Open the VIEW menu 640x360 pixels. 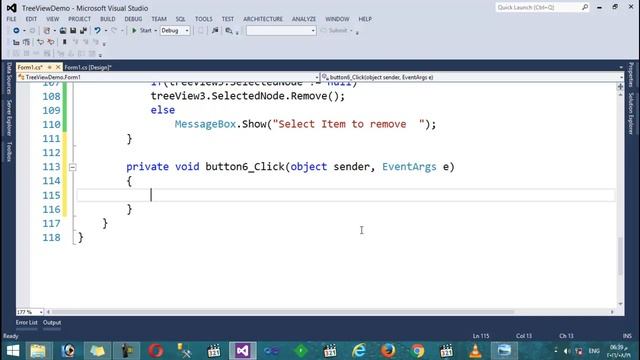click(x=52, y=19)
